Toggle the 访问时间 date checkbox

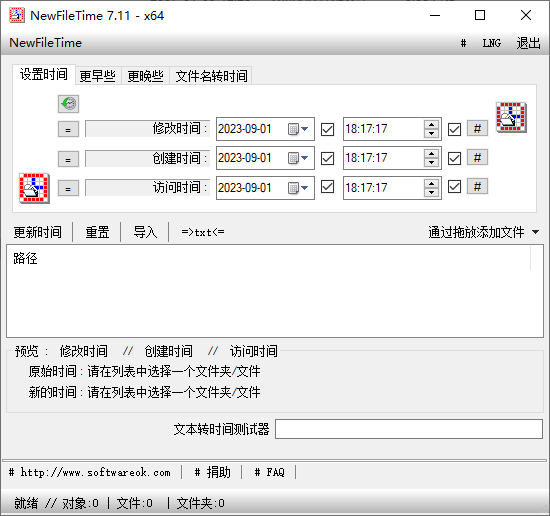(328, 187)
